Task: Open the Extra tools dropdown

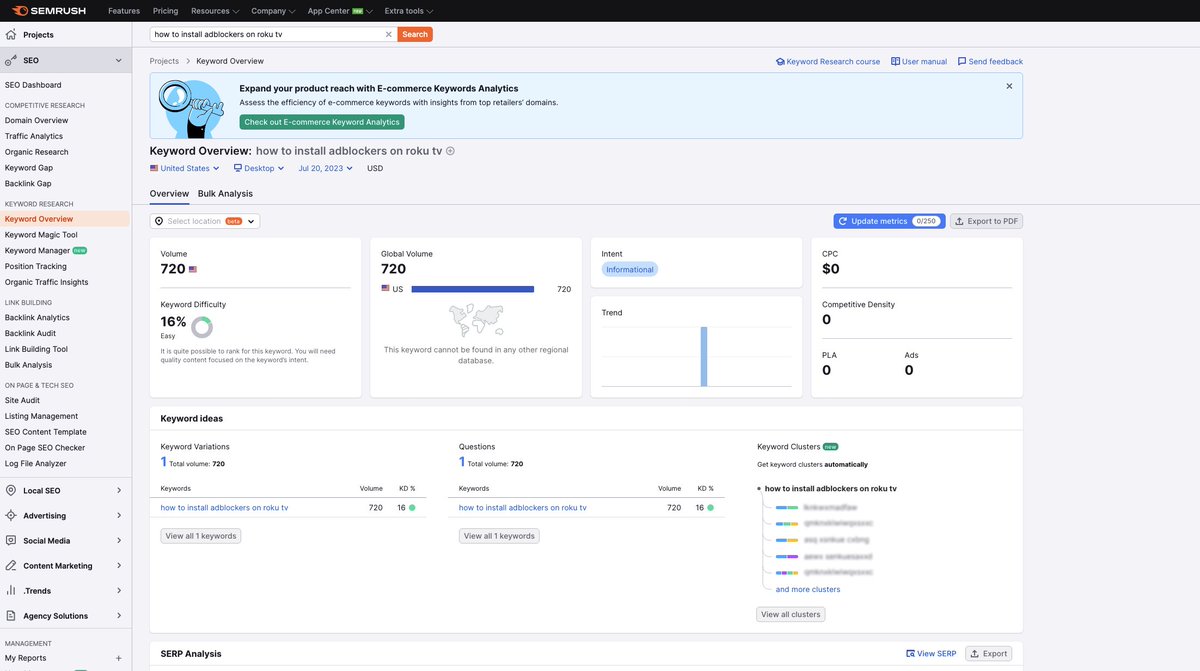Action: coord(409,11)
